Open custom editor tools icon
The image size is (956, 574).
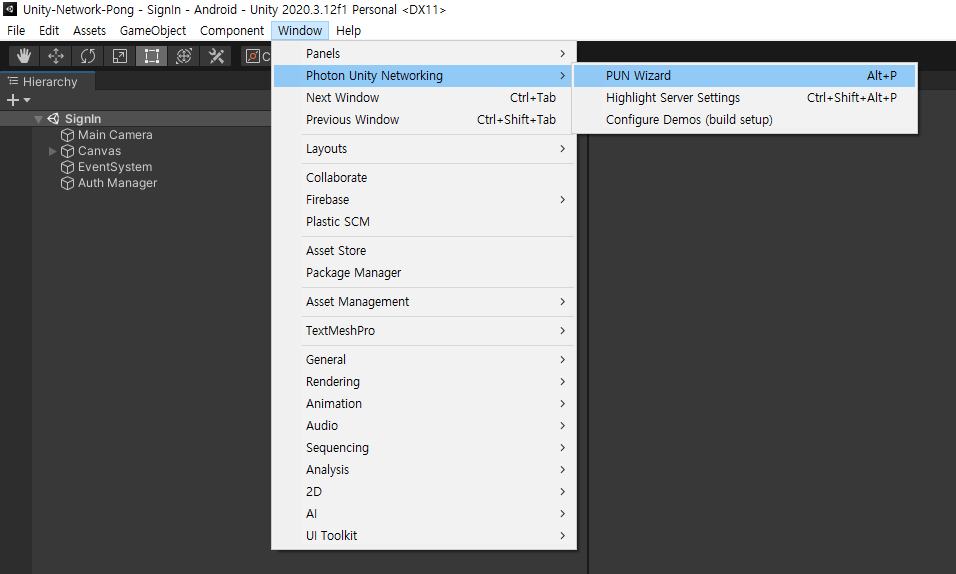tap(216, 56)
